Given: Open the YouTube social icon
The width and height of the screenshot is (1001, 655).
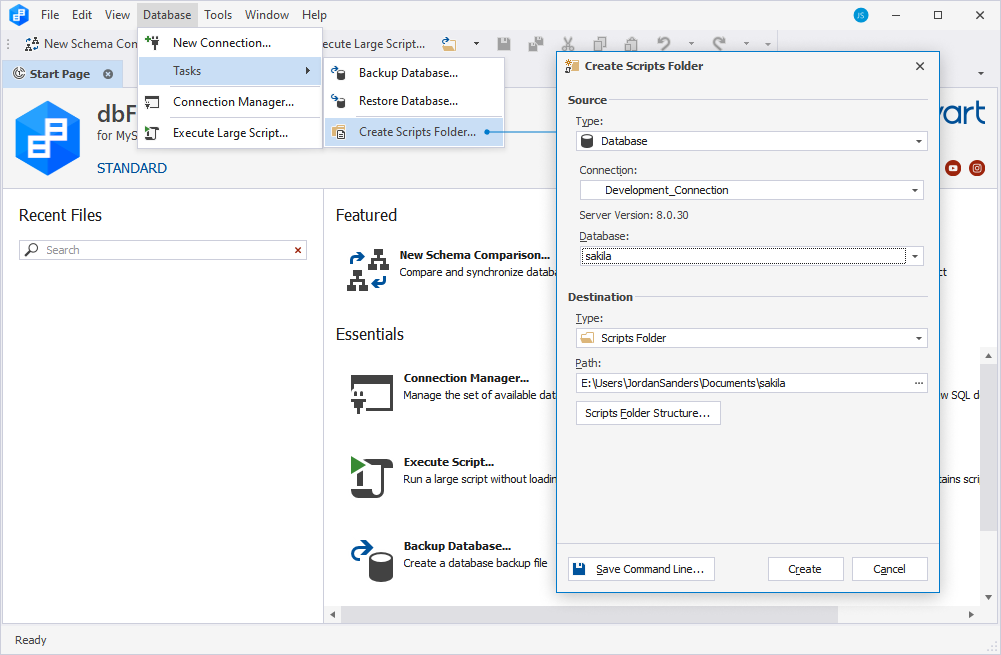Looking at the screenshot, I should [x=952, y=169].
